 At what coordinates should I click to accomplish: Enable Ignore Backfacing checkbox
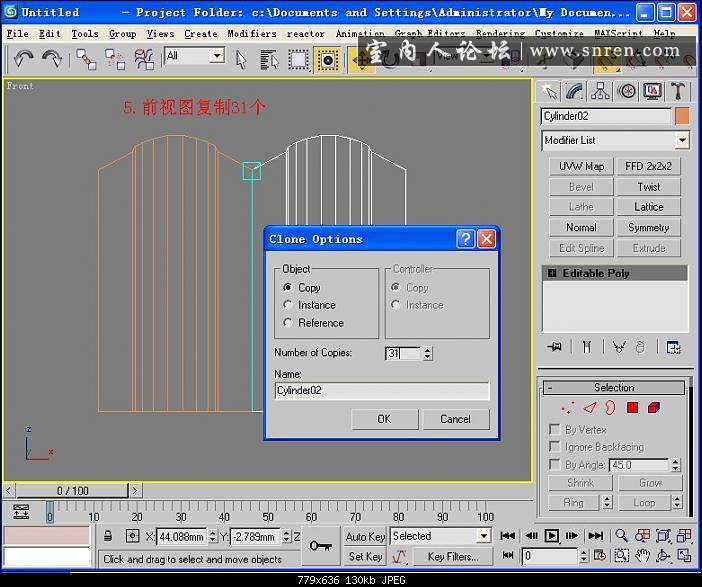tap(554, 447)
